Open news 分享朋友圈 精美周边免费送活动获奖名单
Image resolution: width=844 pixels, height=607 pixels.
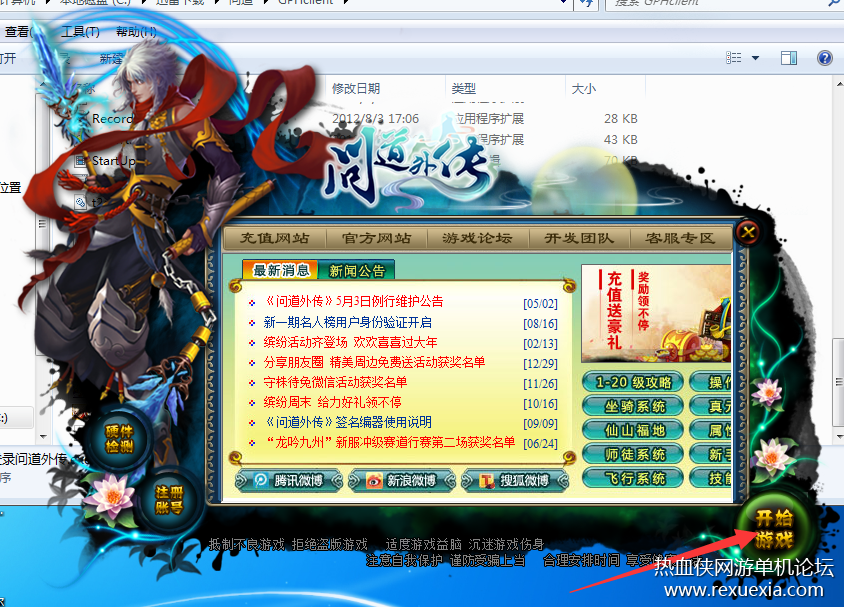374,362
